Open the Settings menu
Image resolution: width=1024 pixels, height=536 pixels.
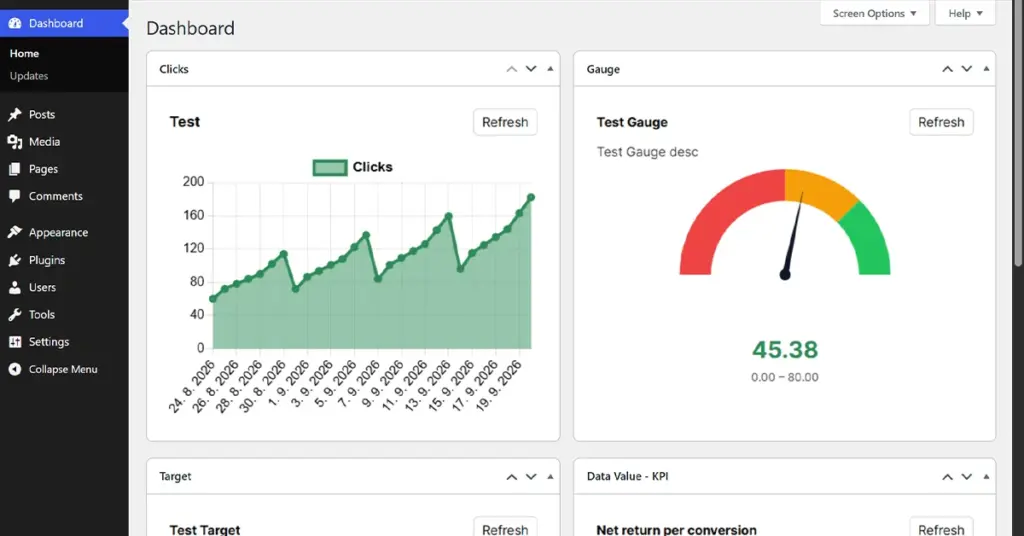(64, 342)
